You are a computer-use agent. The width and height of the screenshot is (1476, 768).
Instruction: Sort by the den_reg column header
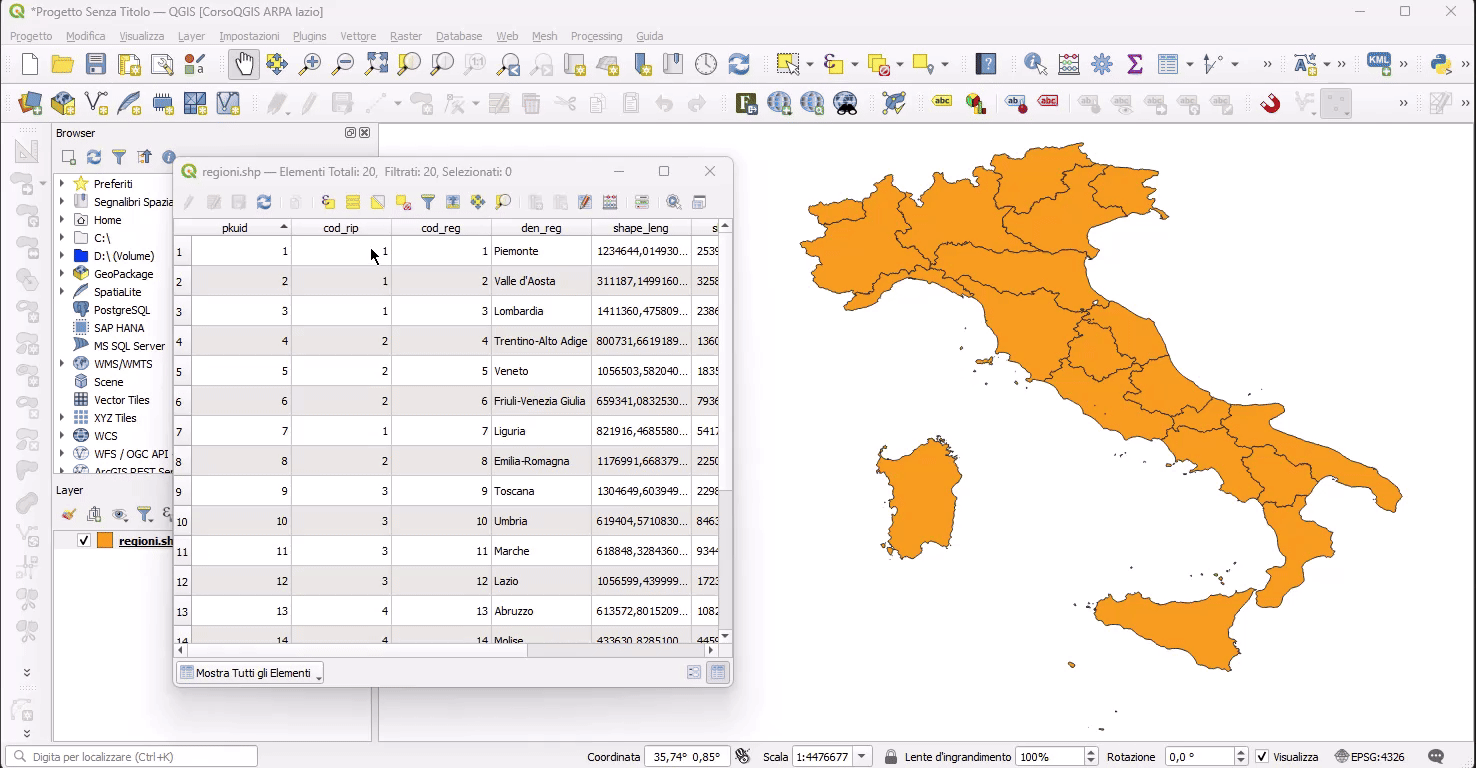[541, 228]
